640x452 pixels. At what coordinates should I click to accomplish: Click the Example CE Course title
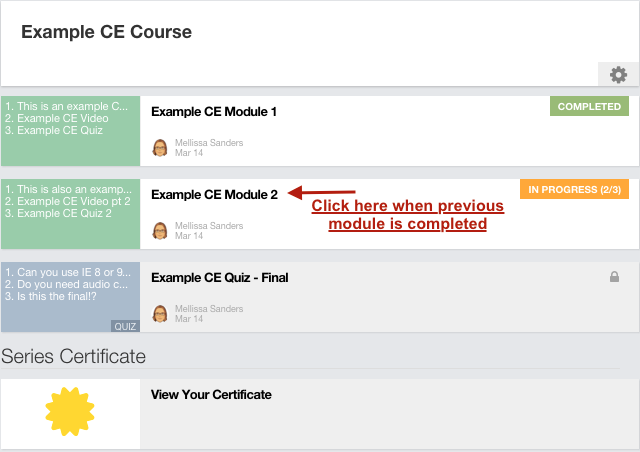(107, 32)
